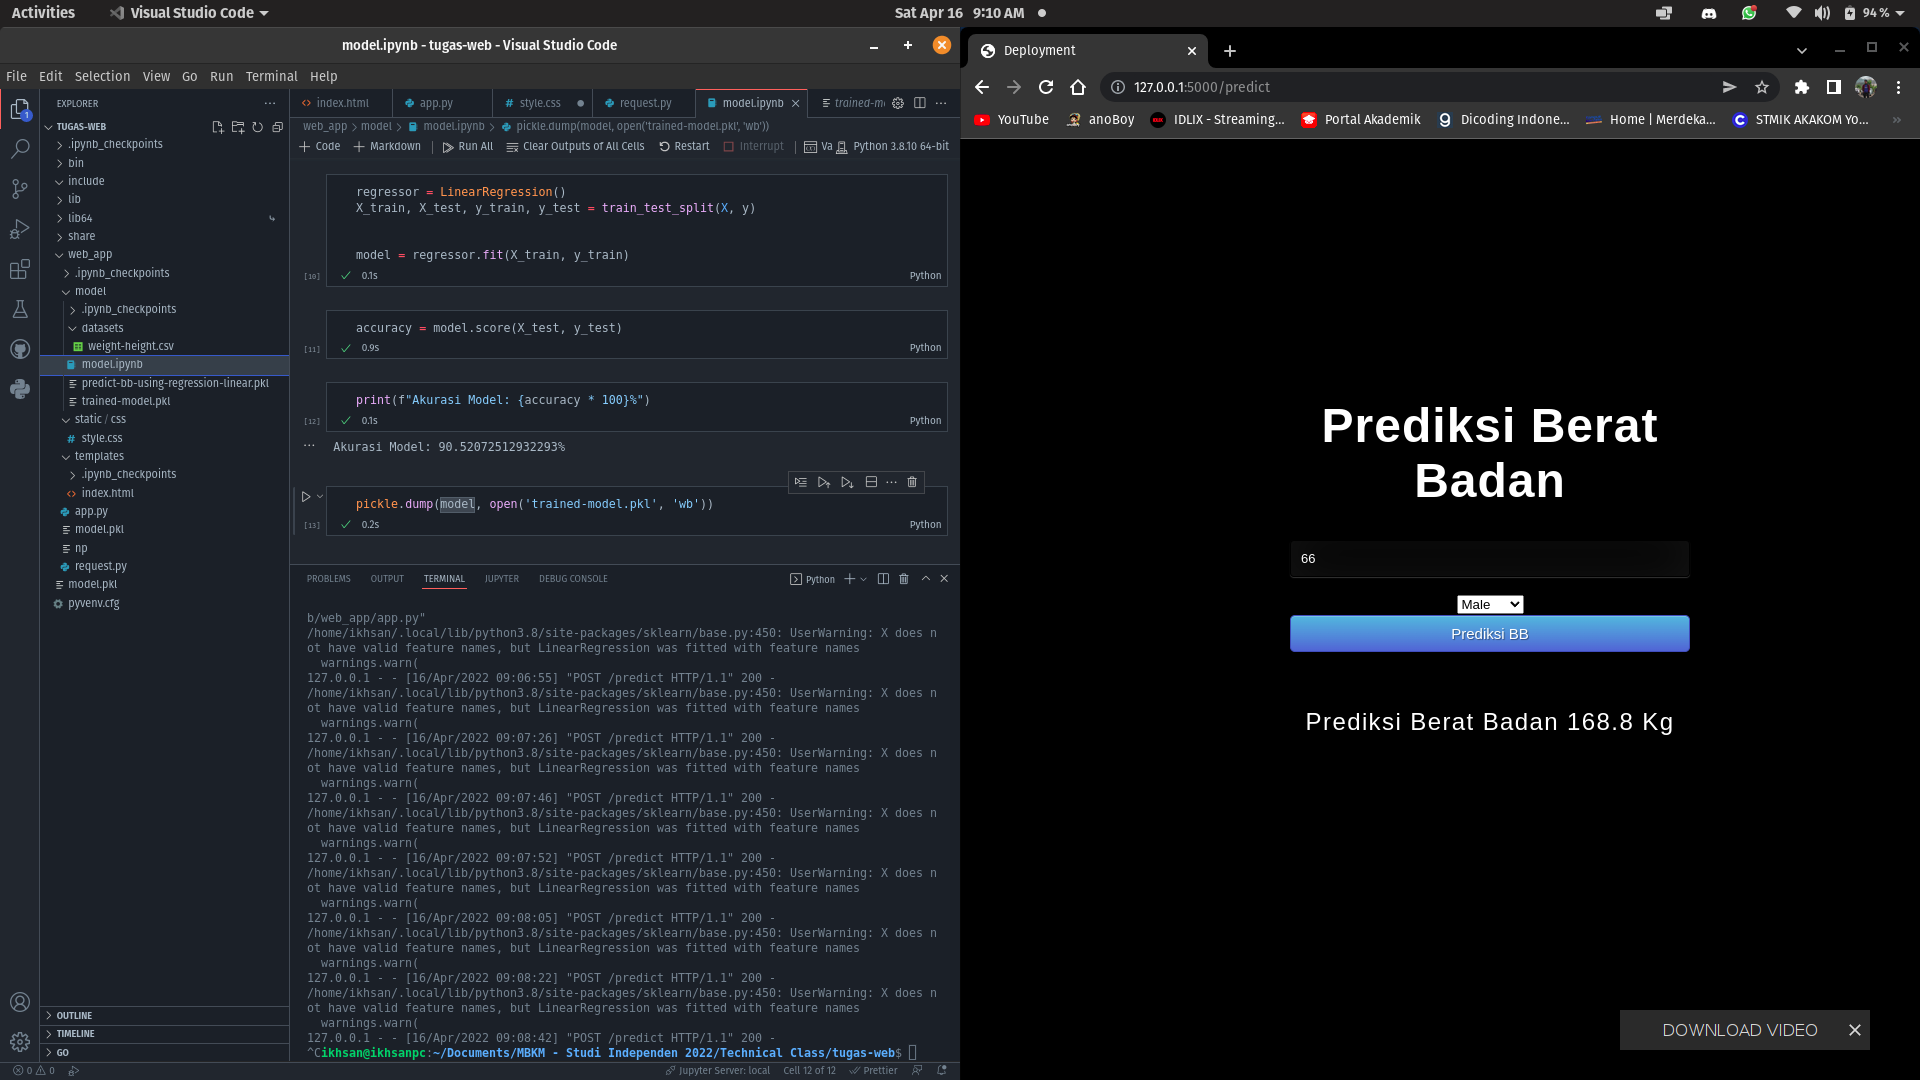
Task: Open the Extensions view icon
Action: [20, 269]
